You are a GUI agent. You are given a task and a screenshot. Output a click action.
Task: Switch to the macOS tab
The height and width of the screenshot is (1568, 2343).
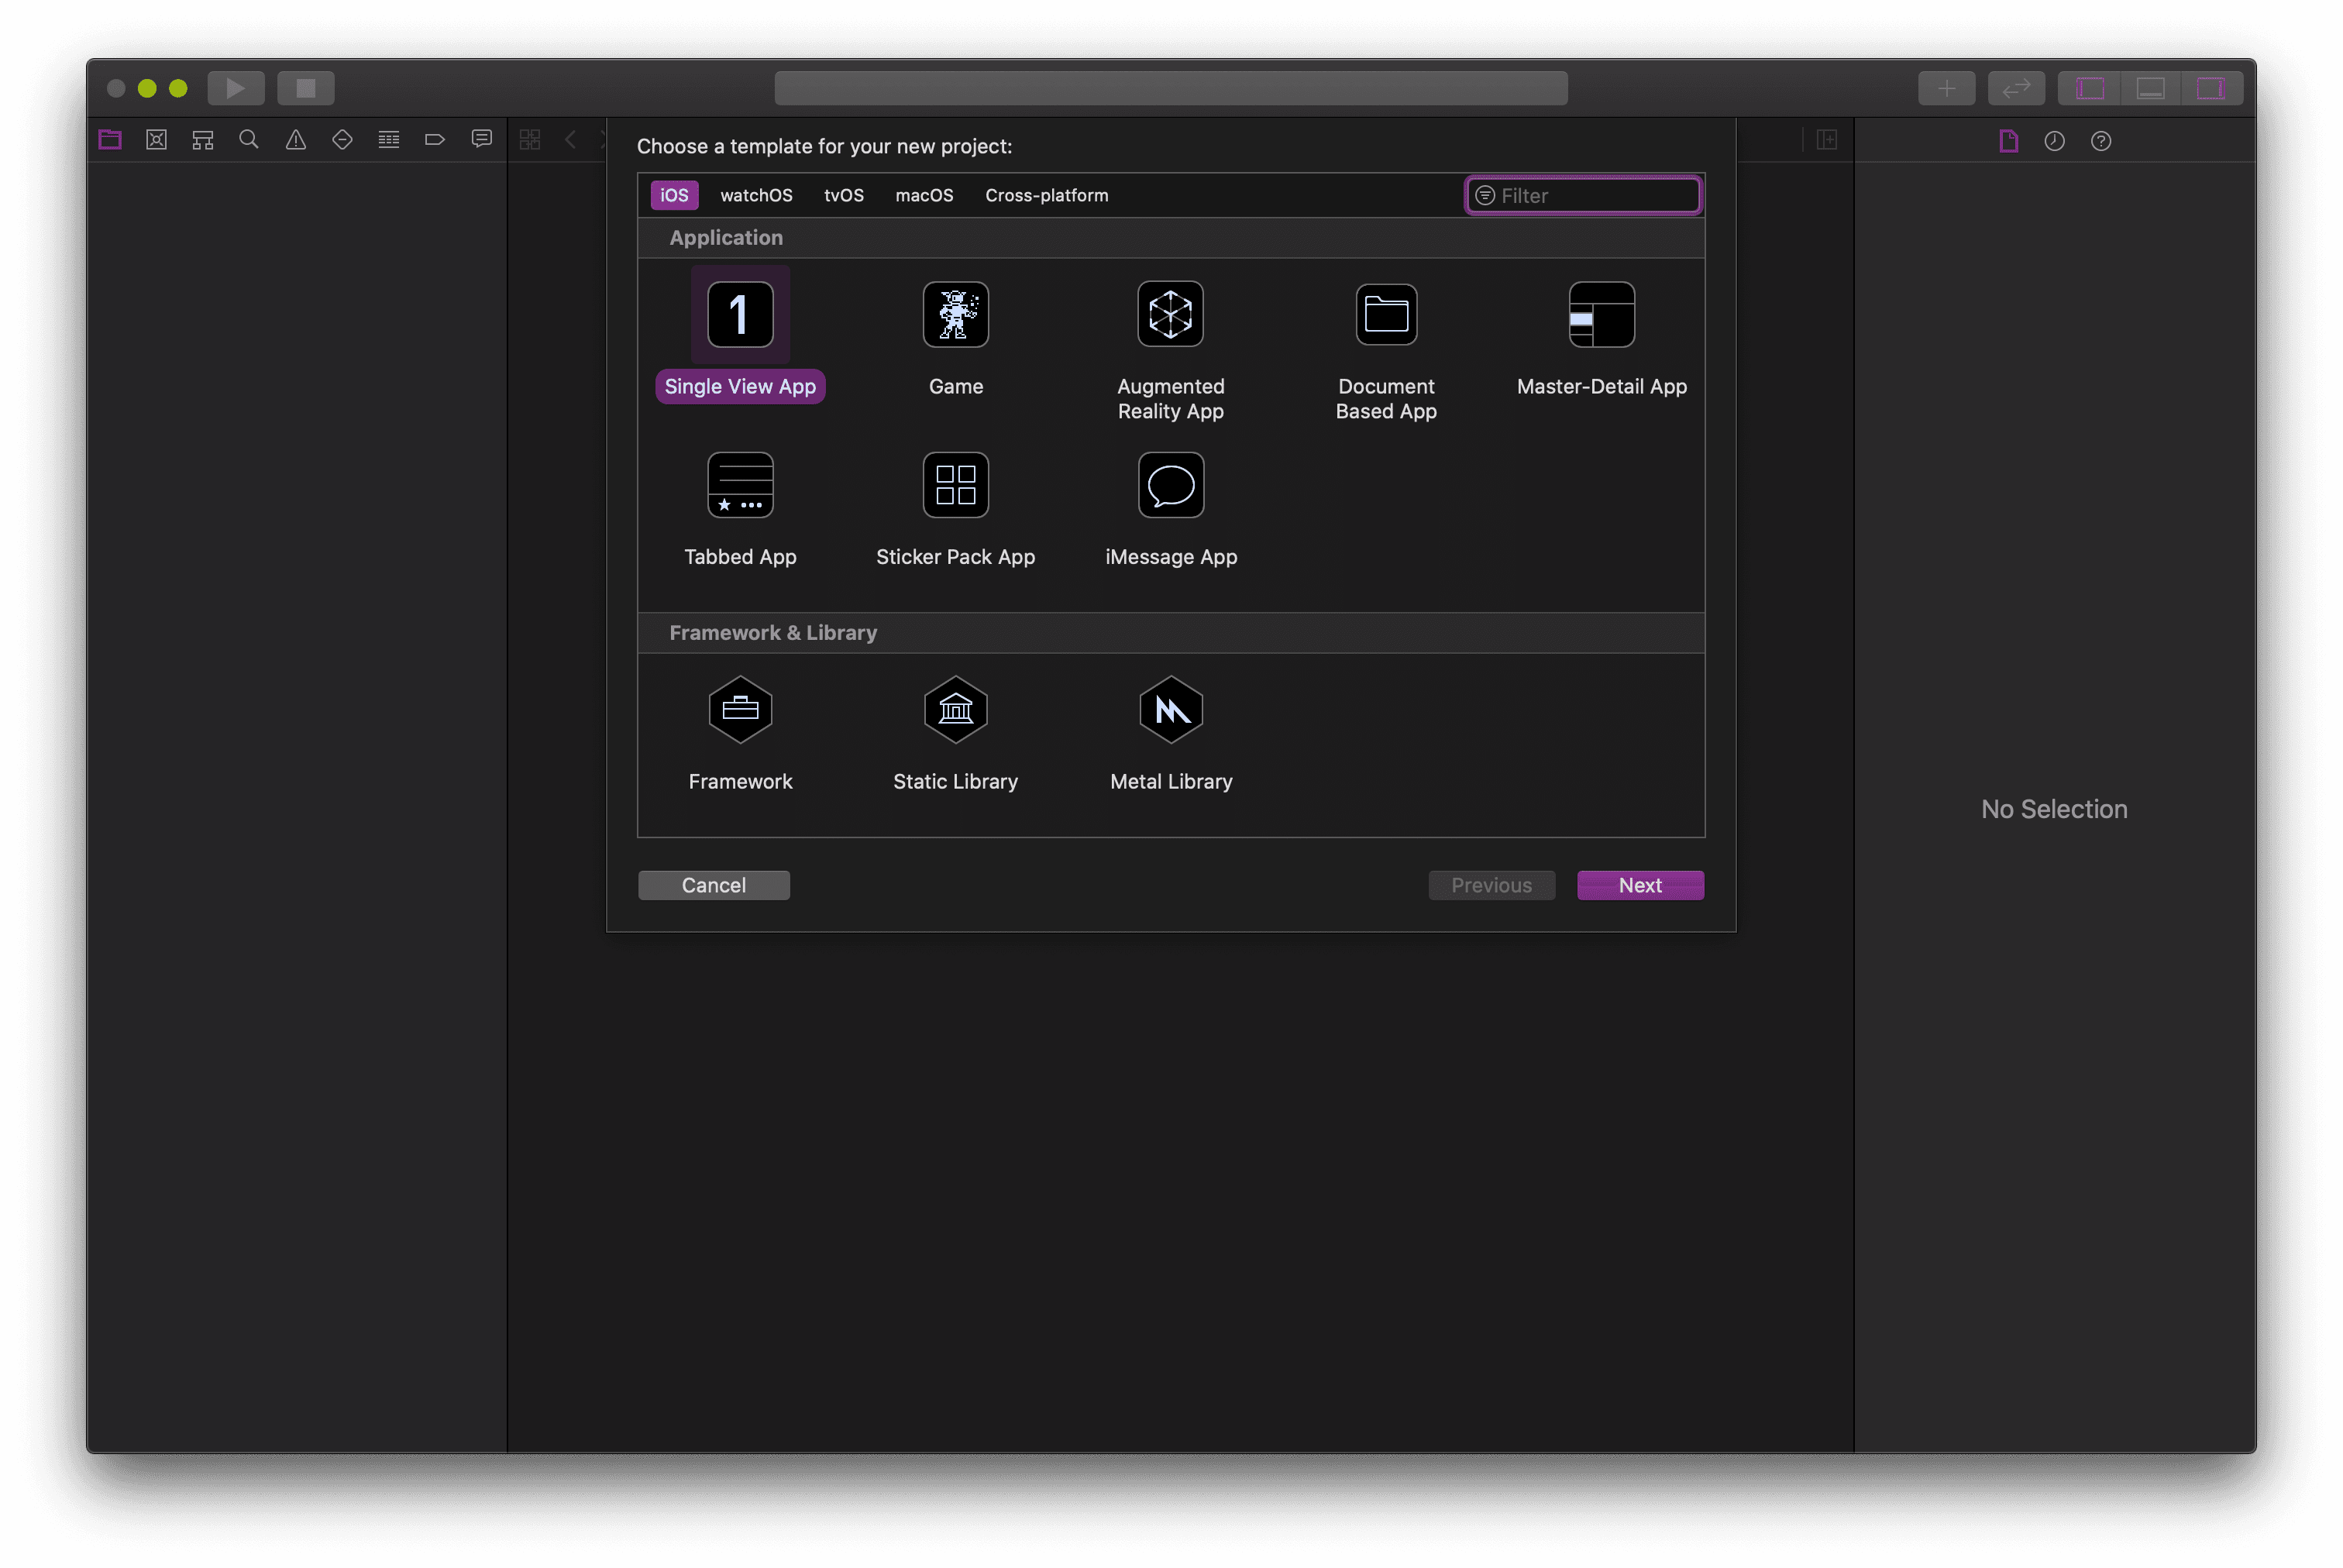(924, 195)
